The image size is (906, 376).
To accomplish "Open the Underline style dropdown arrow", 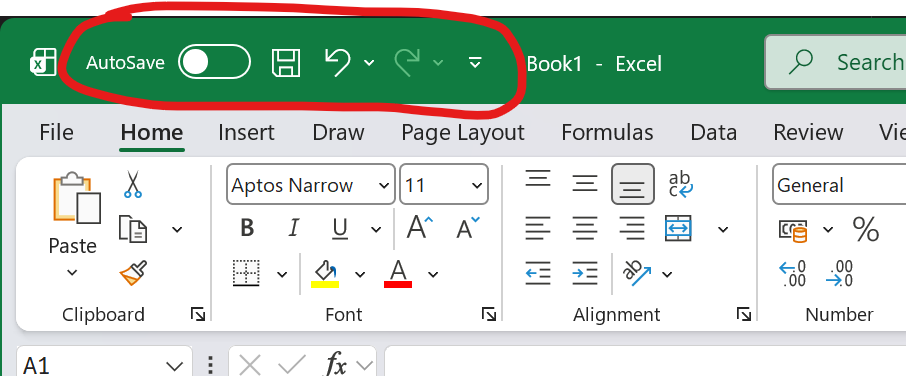I will [376, 230].
